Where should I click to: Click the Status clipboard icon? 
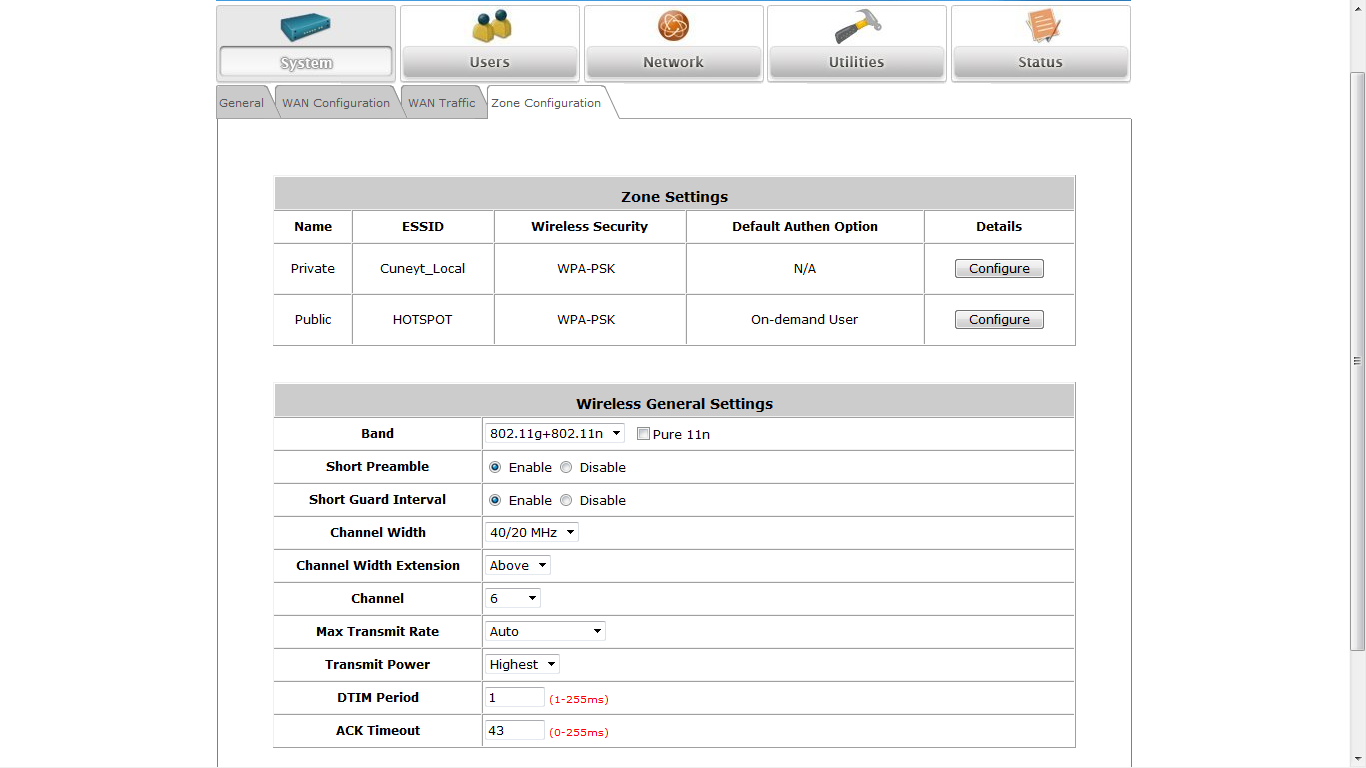point(1041,26)
